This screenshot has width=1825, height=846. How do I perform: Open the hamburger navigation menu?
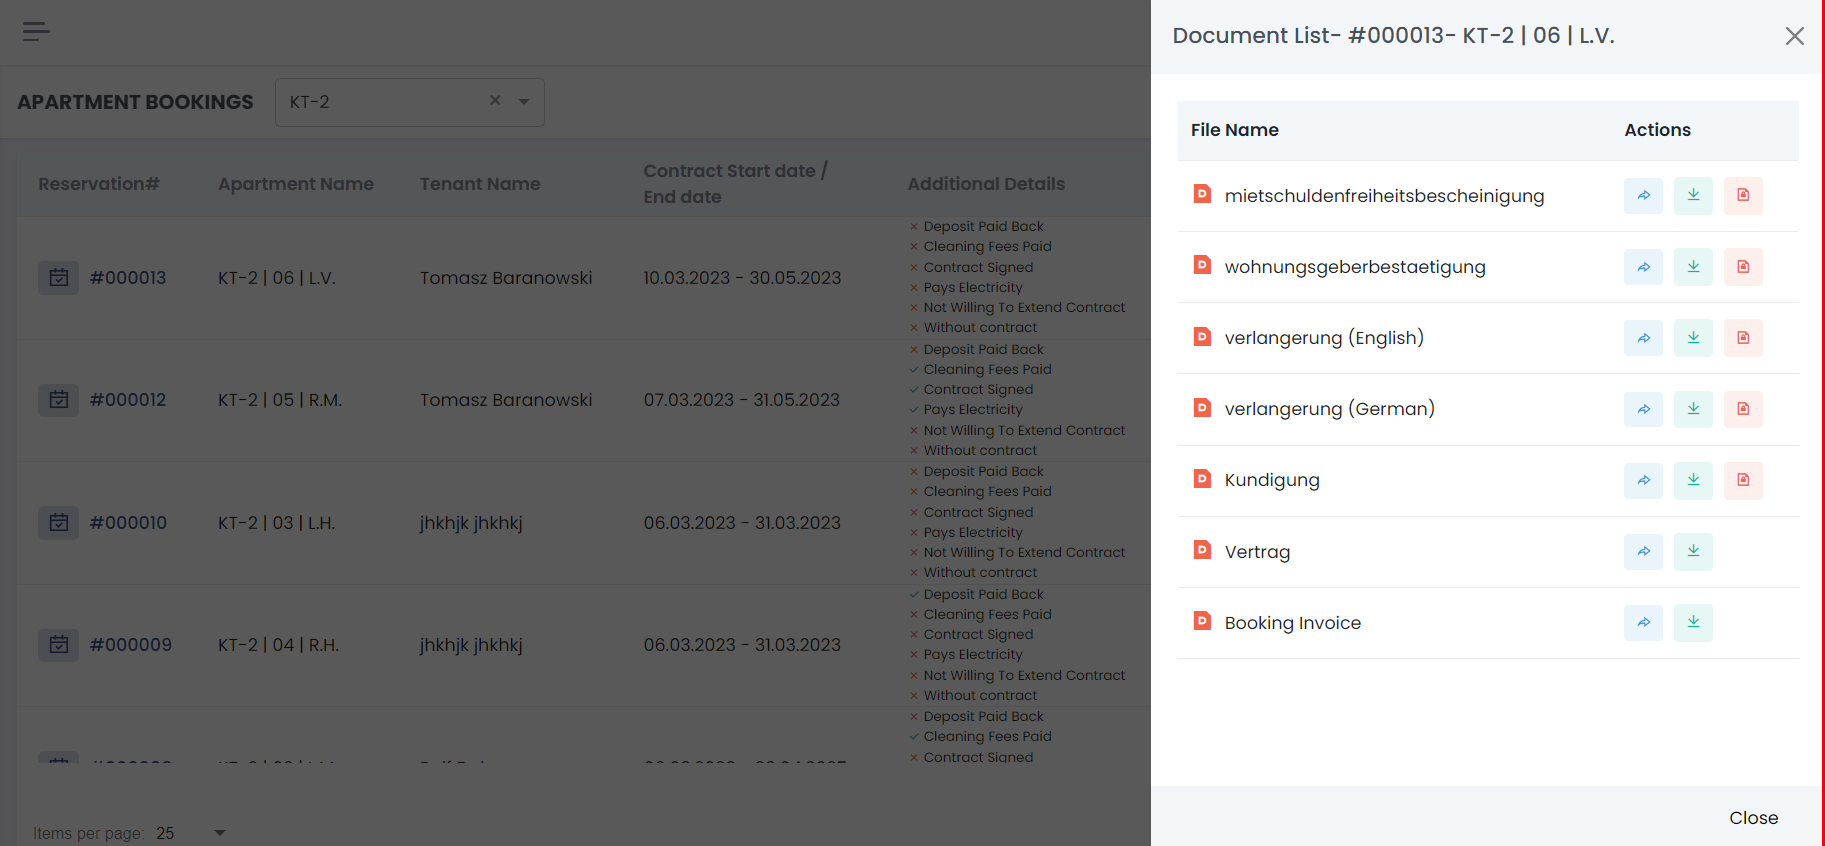tap(36, 32)
